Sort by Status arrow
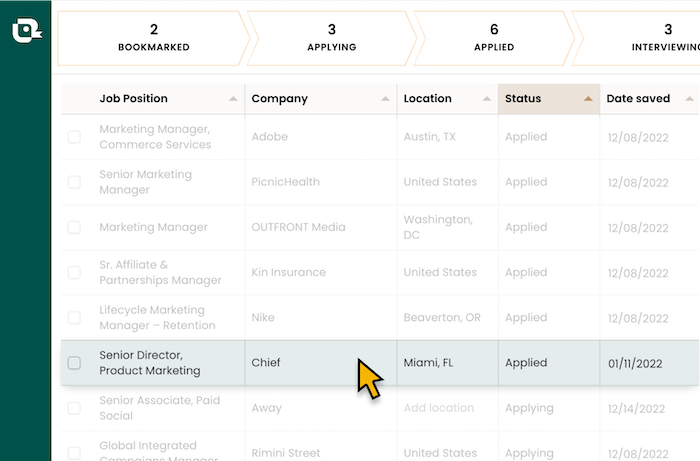The image size is (700, 461). (x=588, y=99)
